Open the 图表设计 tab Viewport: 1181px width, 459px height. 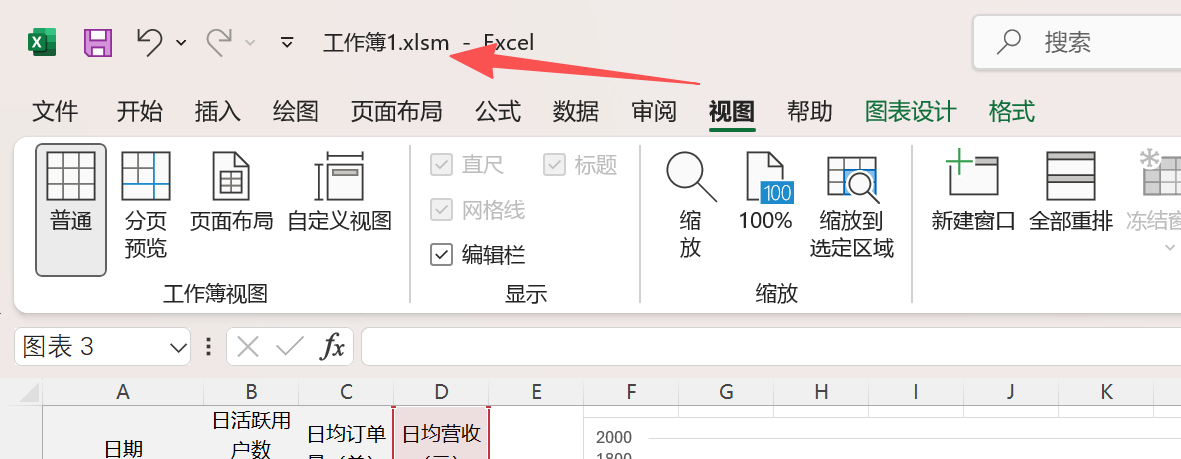click(x=911, y=112)
